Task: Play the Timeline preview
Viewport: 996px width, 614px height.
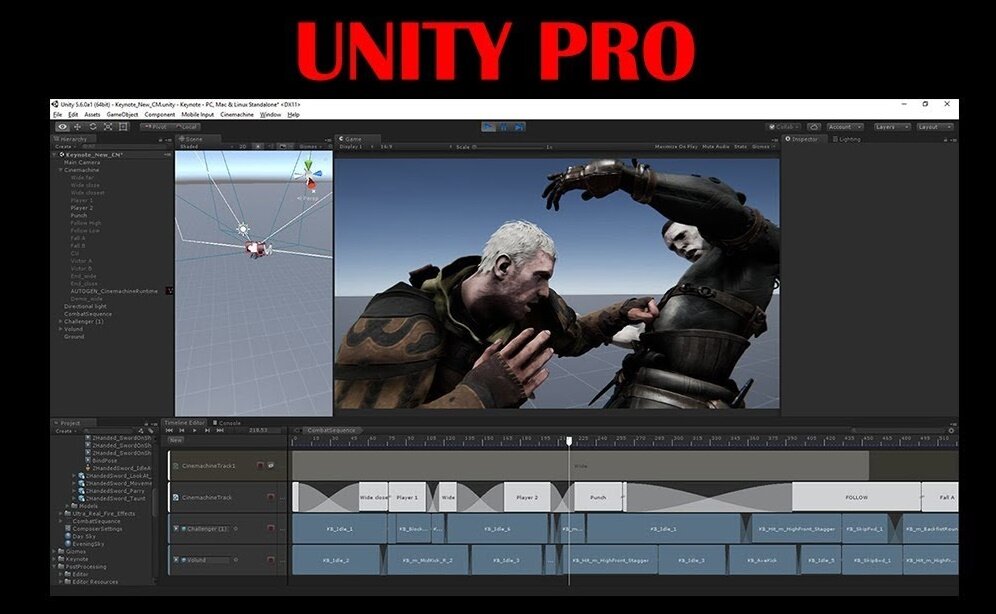Action: (194, 430)
